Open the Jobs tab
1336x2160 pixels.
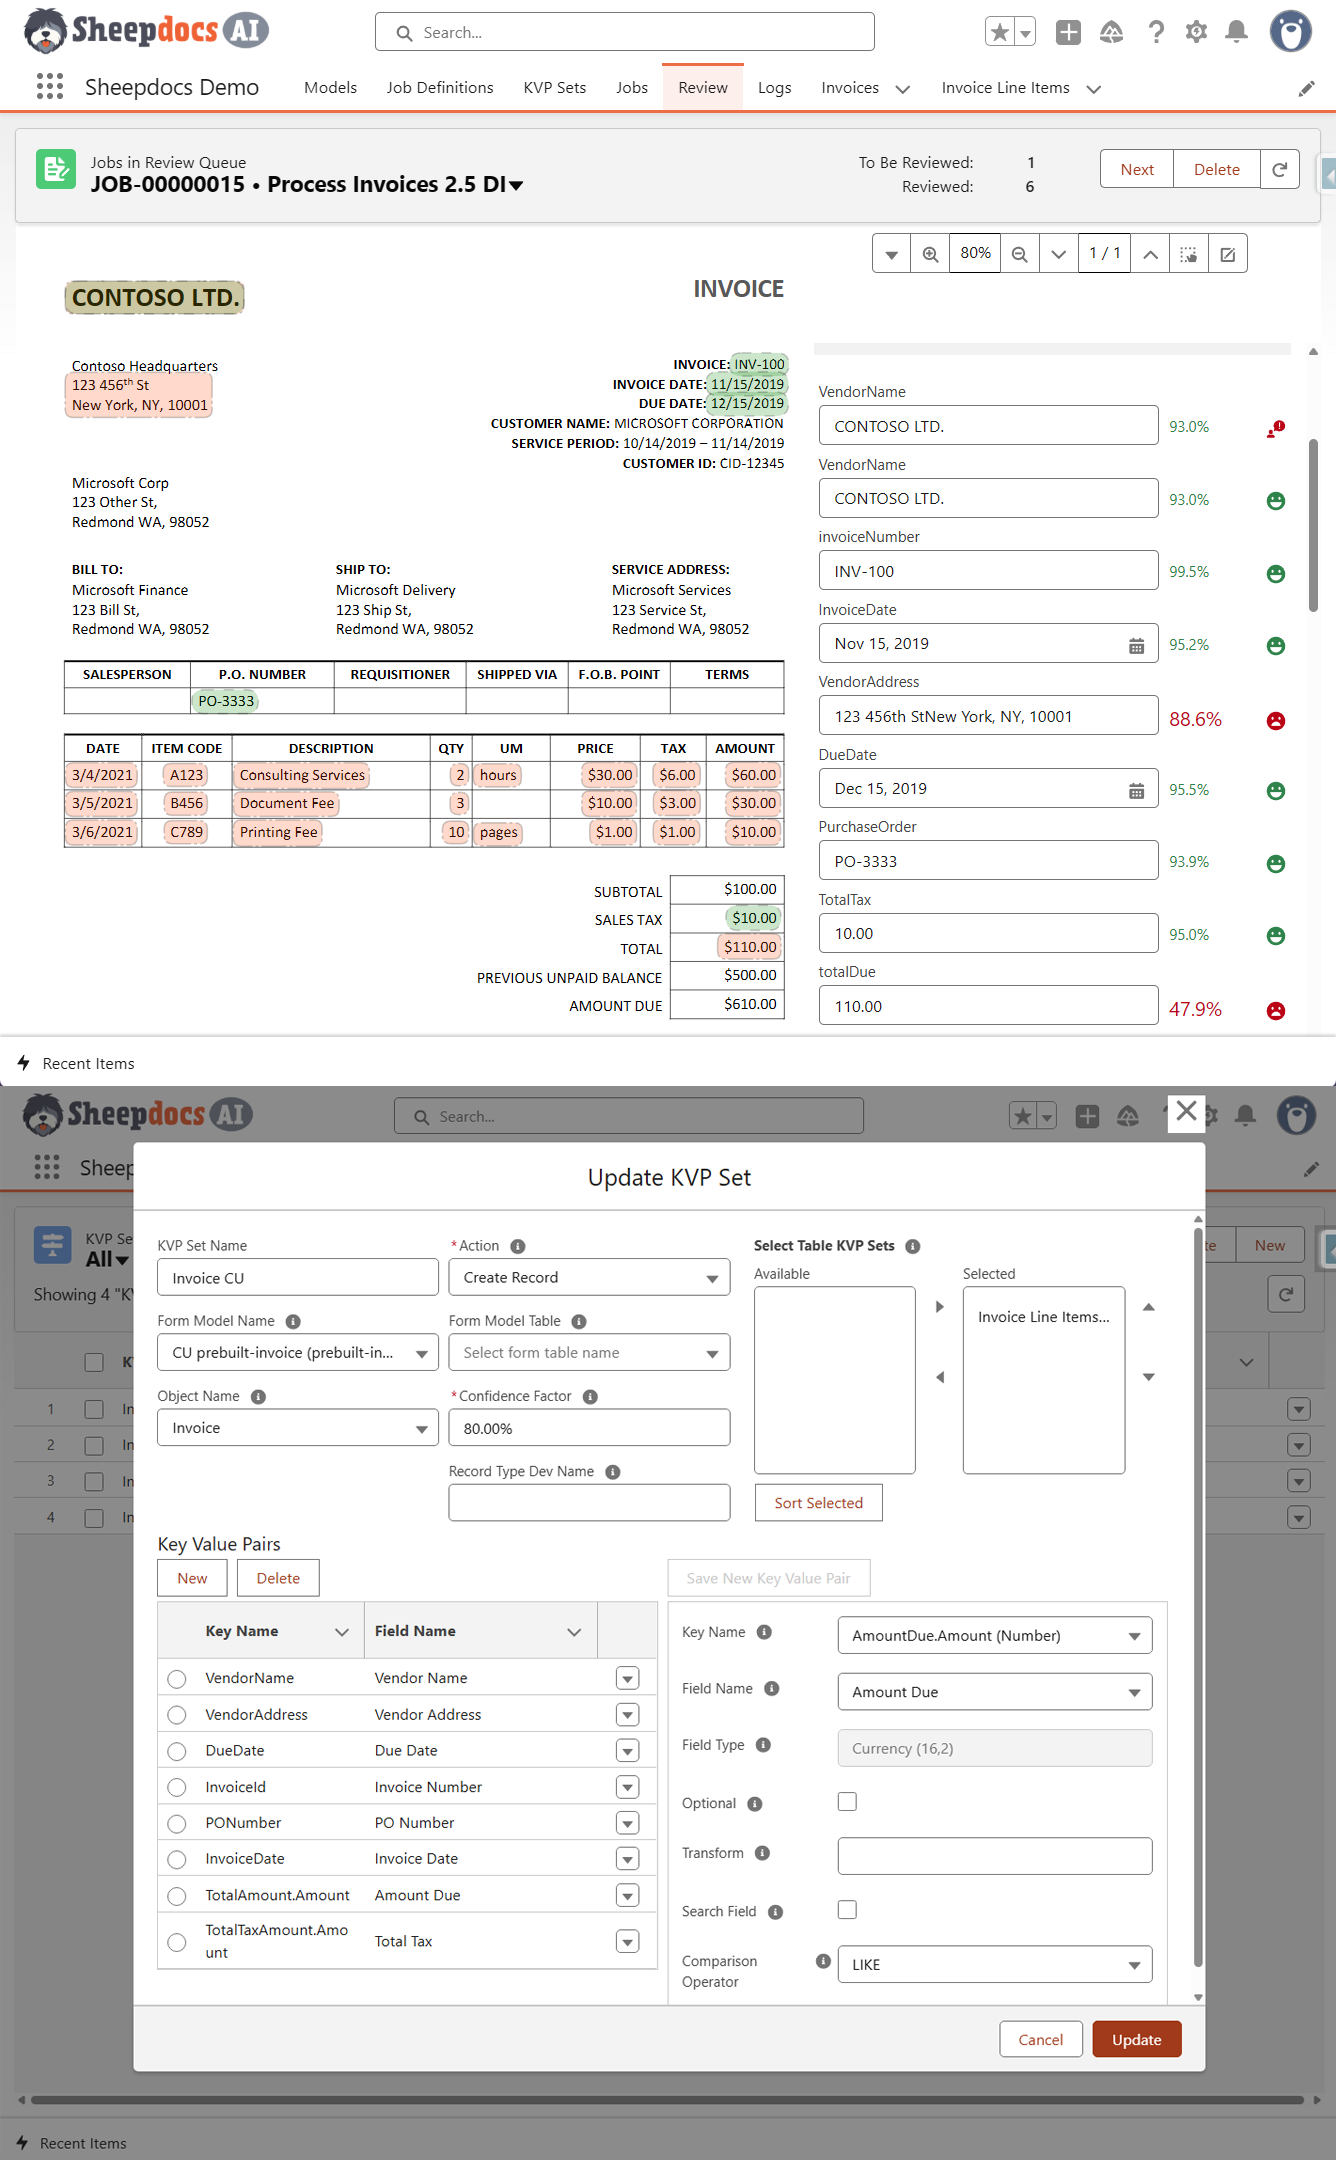[x=632, y=88]
